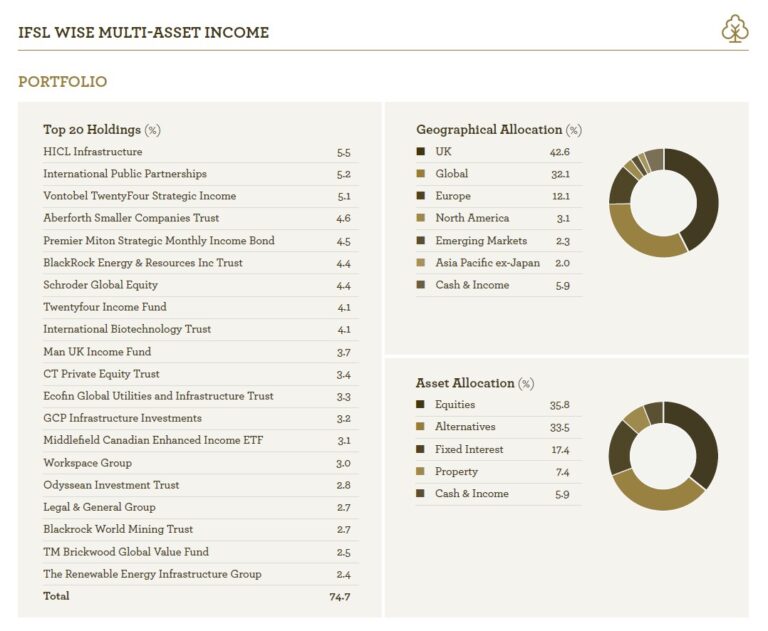Select the Asia Pacific ex-Japan legend swatch
The height and width of the screenshot is (631, 768).
[x=421, y=263]
